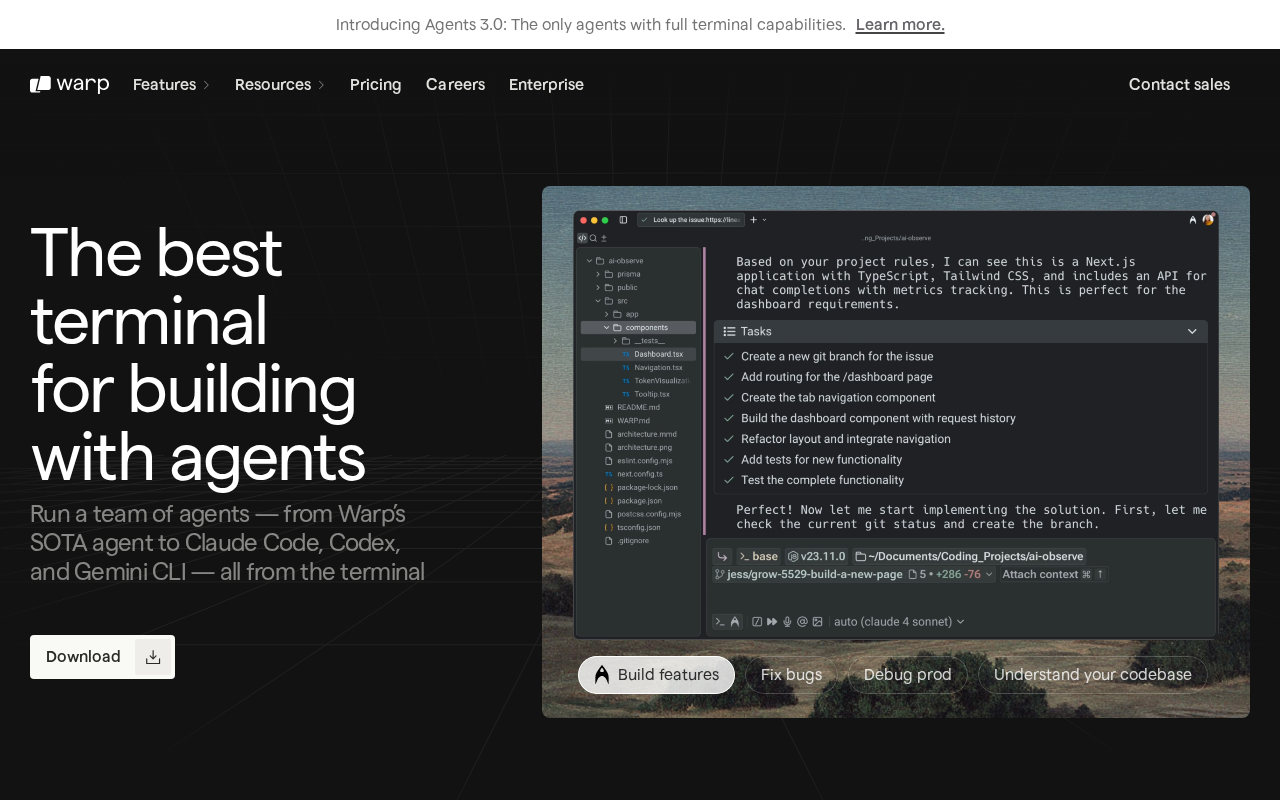Click the attach image icon in input bar
Image resolution: width=1280 pixels, height=800 pixels.
point(817,622)
